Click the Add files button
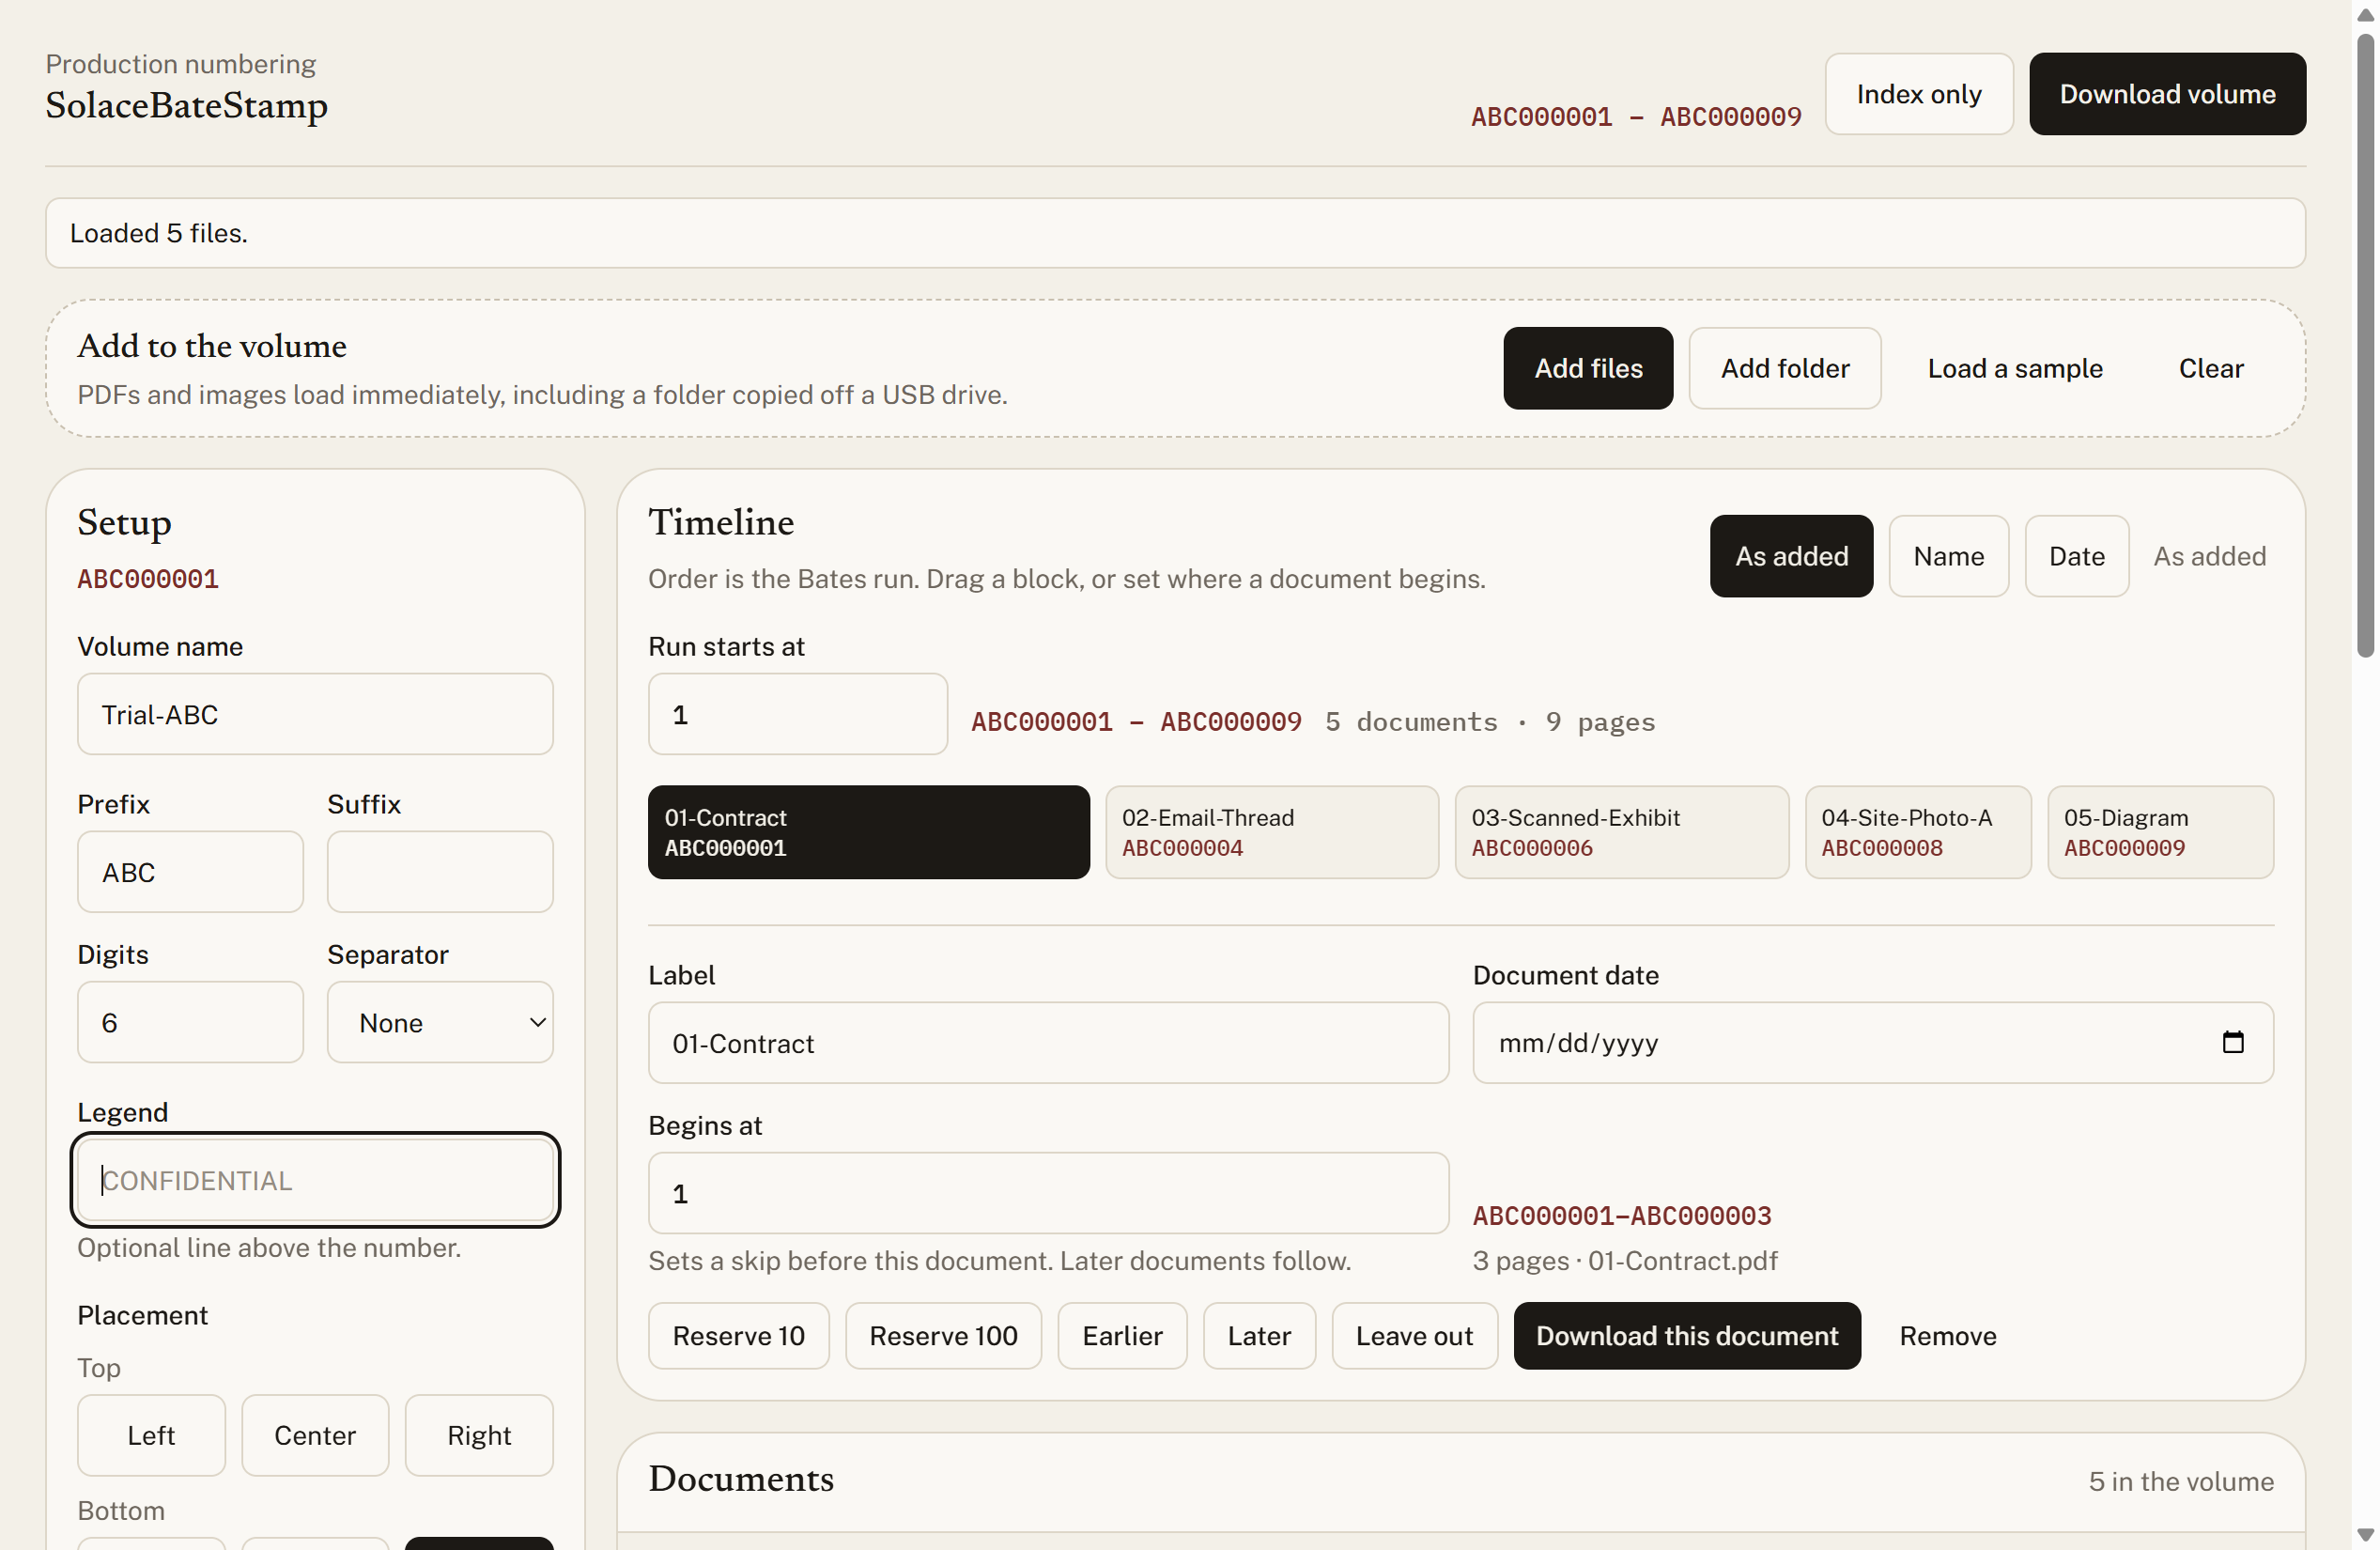The image size is (2380, 1550). point(1588,368)
